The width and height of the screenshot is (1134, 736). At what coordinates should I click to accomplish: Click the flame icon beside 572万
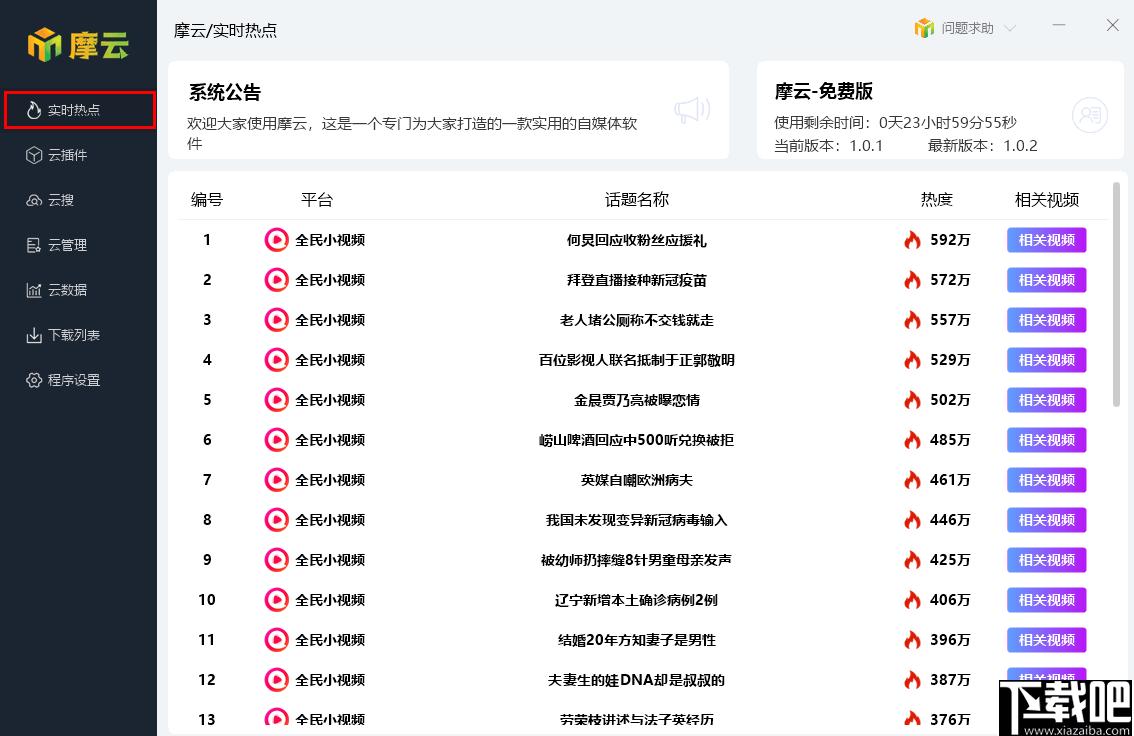tap(913, 279)
